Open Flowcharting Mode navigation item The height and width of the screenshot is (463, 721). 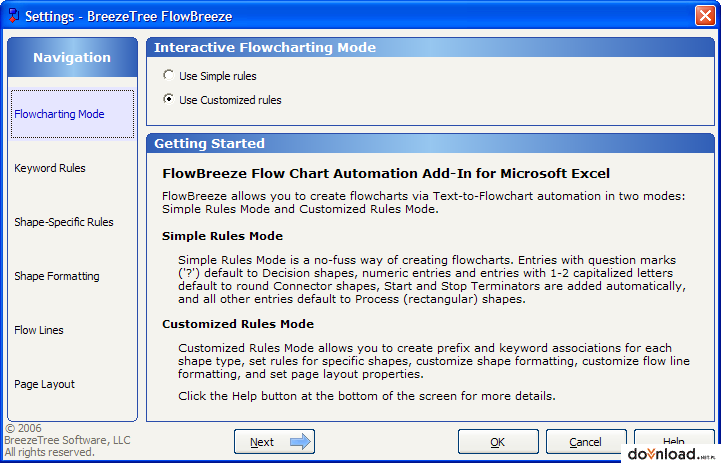coord(73,114)
